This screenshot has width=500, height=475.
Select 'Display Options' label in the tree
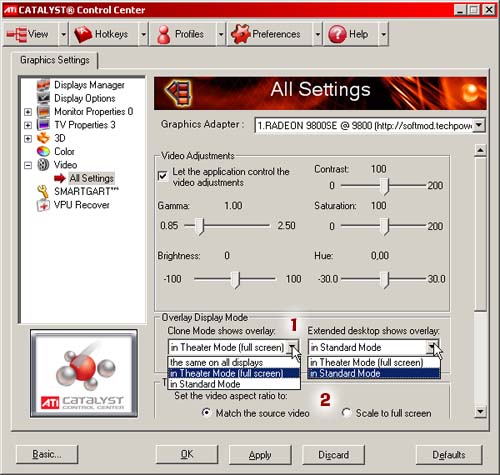[85, 98]
